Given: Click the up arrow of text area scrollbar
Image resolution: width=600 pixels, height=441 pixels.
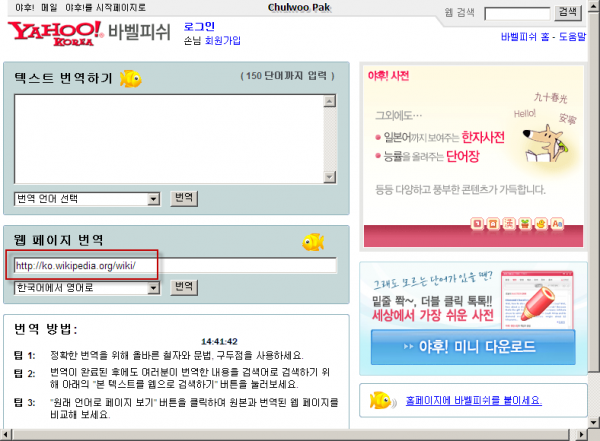Looking at the screenshot, I should (329, 101).
